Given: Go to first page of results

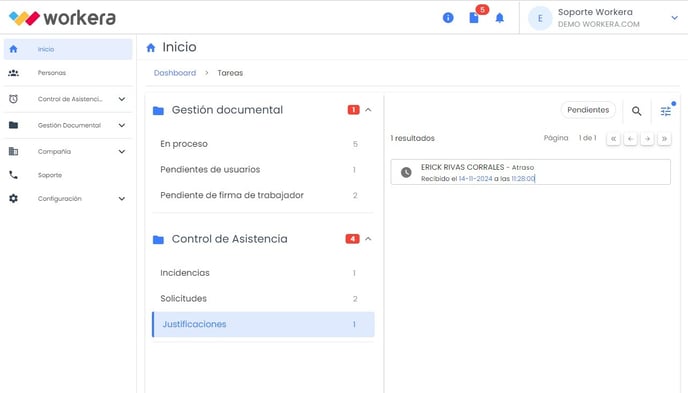Looking at the screenshot, I should (x=613, y=139).
